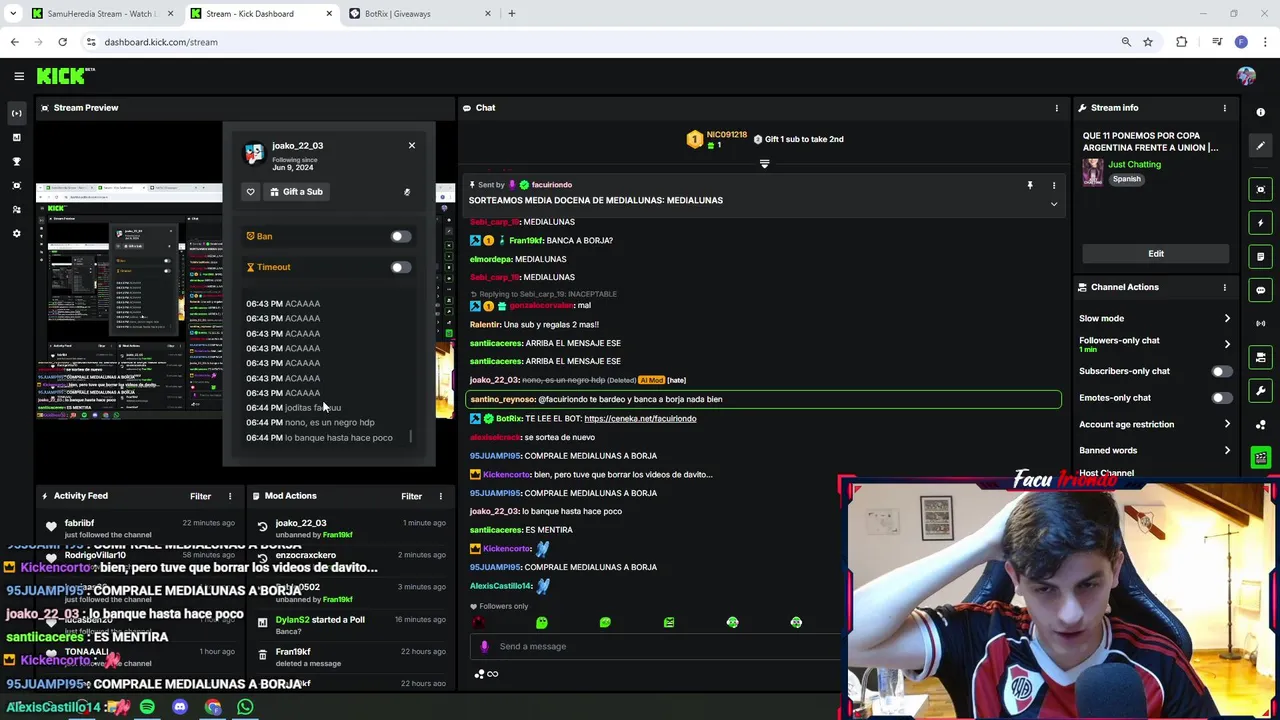Open the pinned message three-dot menu
The height and width of the screenshot is (720, 1280).
pos(1053,185)
